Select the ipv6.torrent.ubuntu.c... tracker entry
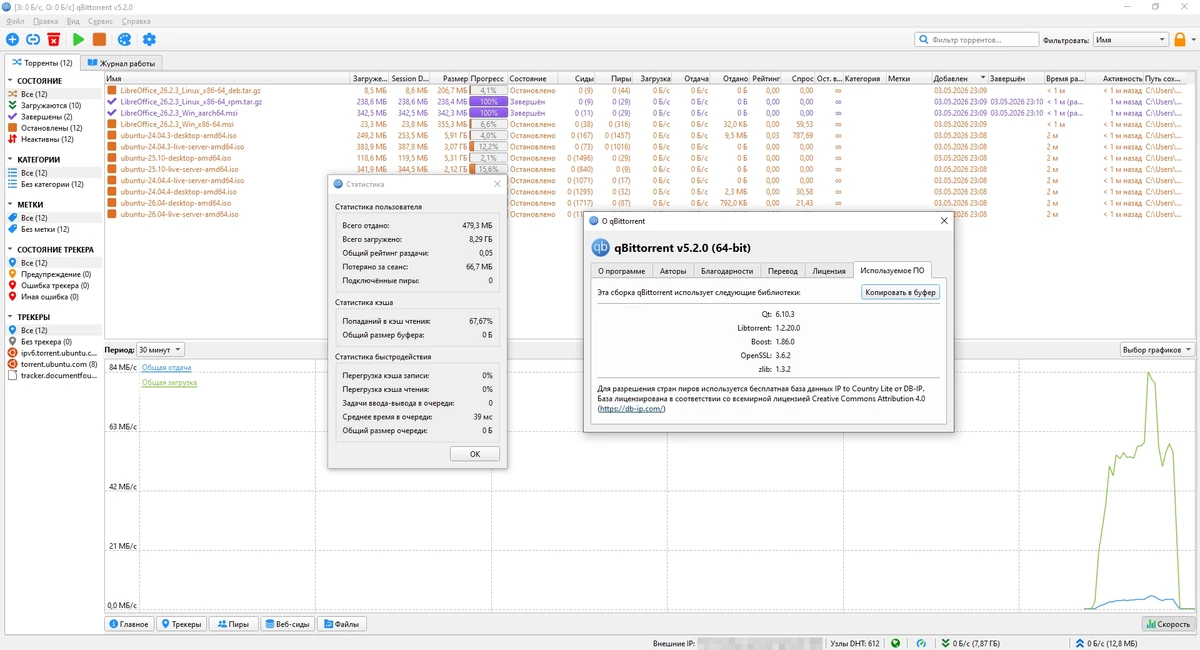 point(52,353)
